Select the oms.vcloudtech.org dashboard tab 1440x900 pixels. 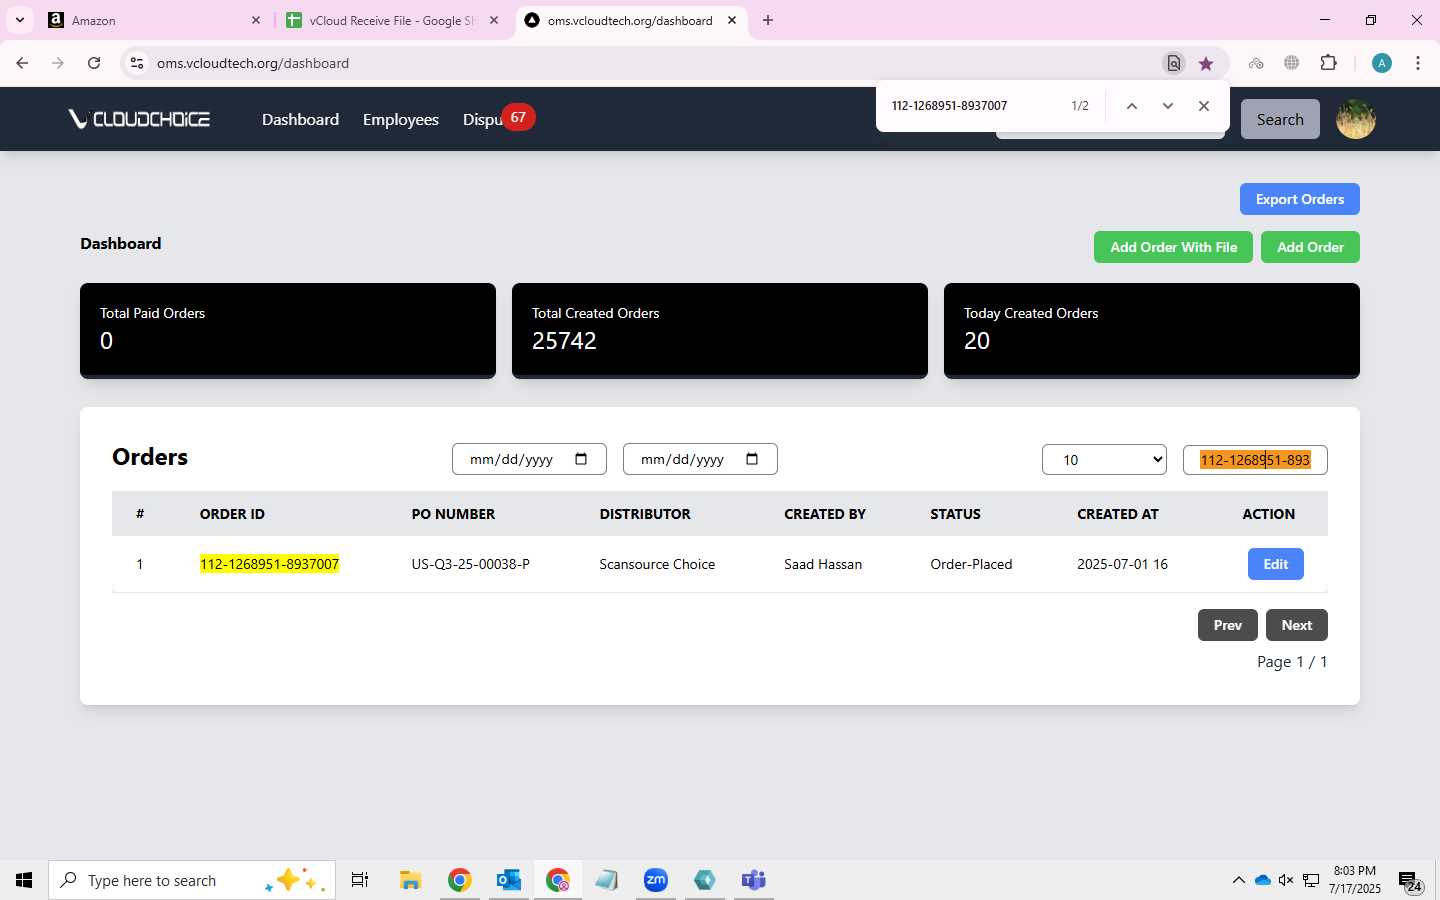631,20
